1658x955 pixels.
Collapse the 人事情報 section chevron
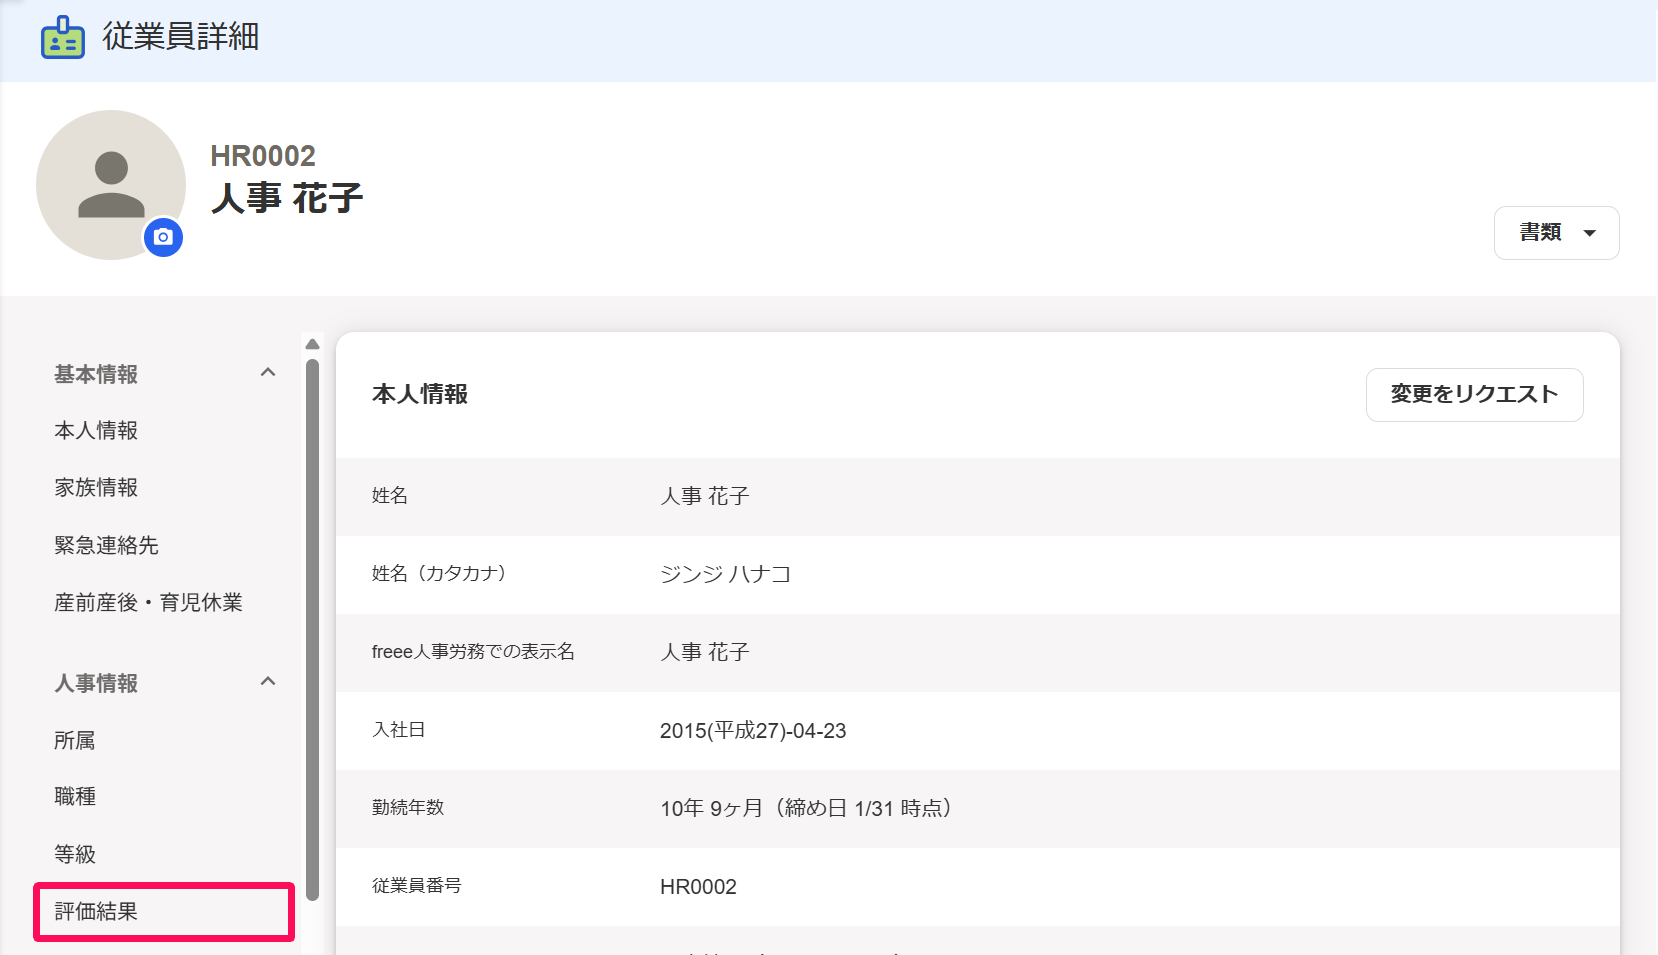(x=268, y=682)
